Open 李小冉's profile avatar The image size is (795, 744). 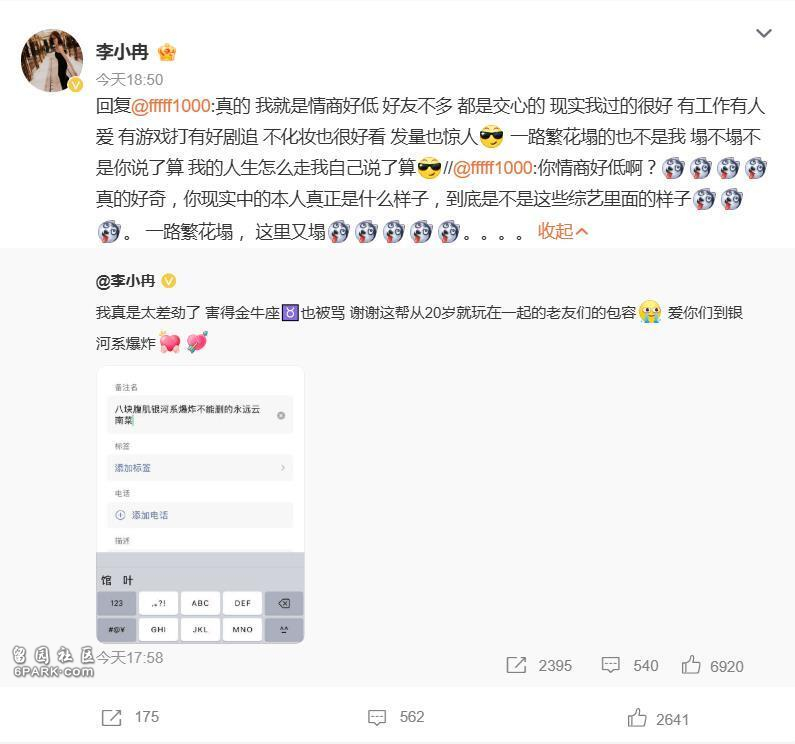click(x=52, y=61)
